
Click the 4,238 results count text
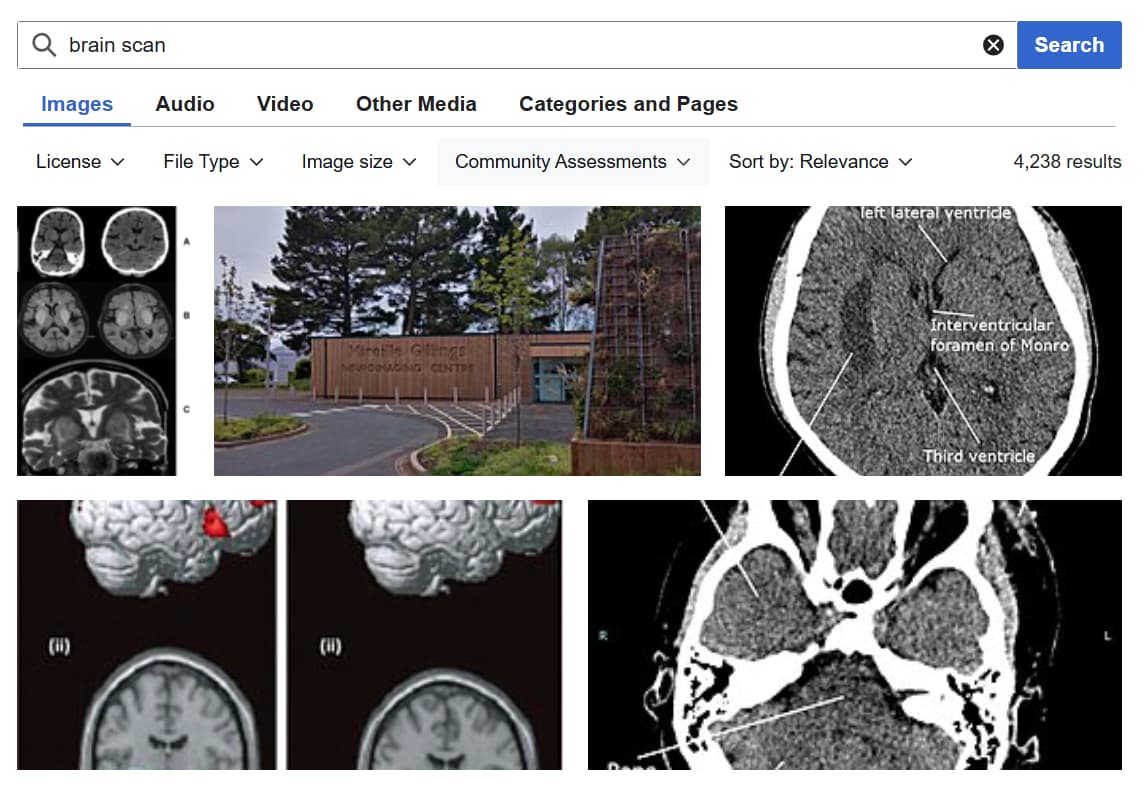(1067, 161)
